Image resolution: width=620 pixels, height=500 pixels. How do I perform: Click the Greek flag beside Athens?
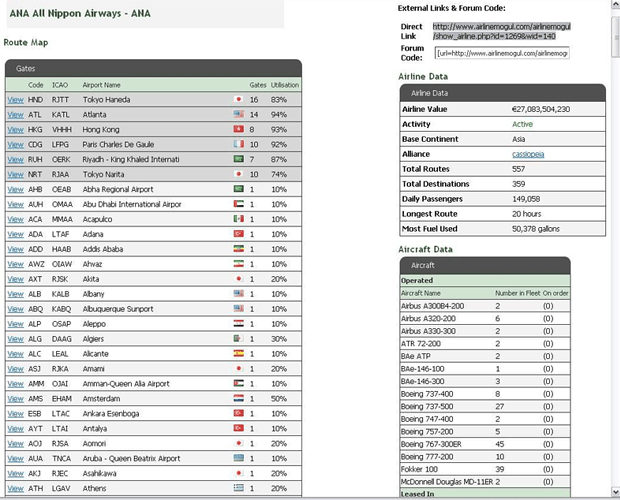pos(238,488)
